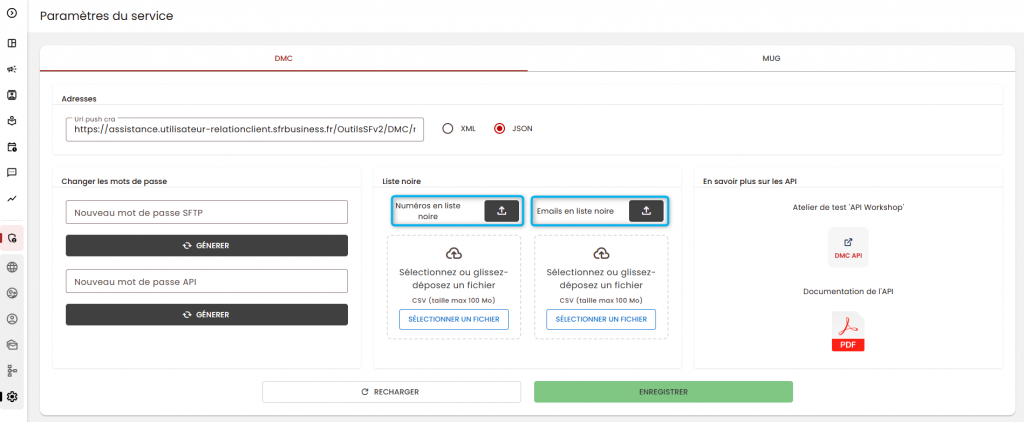Click export icon for Emails en liste noire
This screenshot has width=1024, height=422.
[646, 211]
